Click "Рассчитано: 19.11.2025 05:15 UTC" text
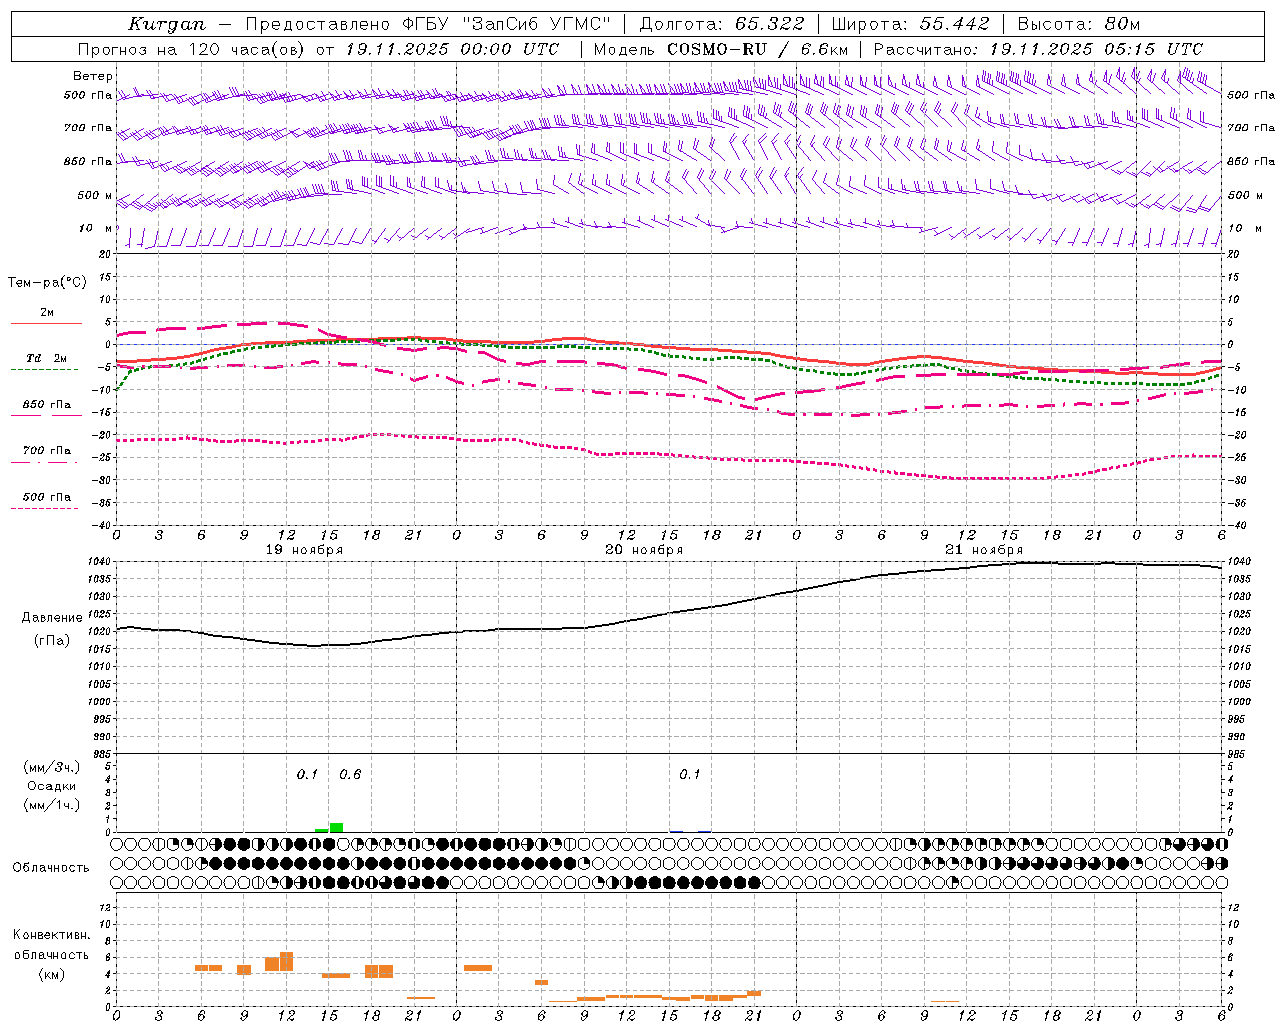Image resolution: width=1280 pixels, height=1024 pixels. coord(1038,49)
